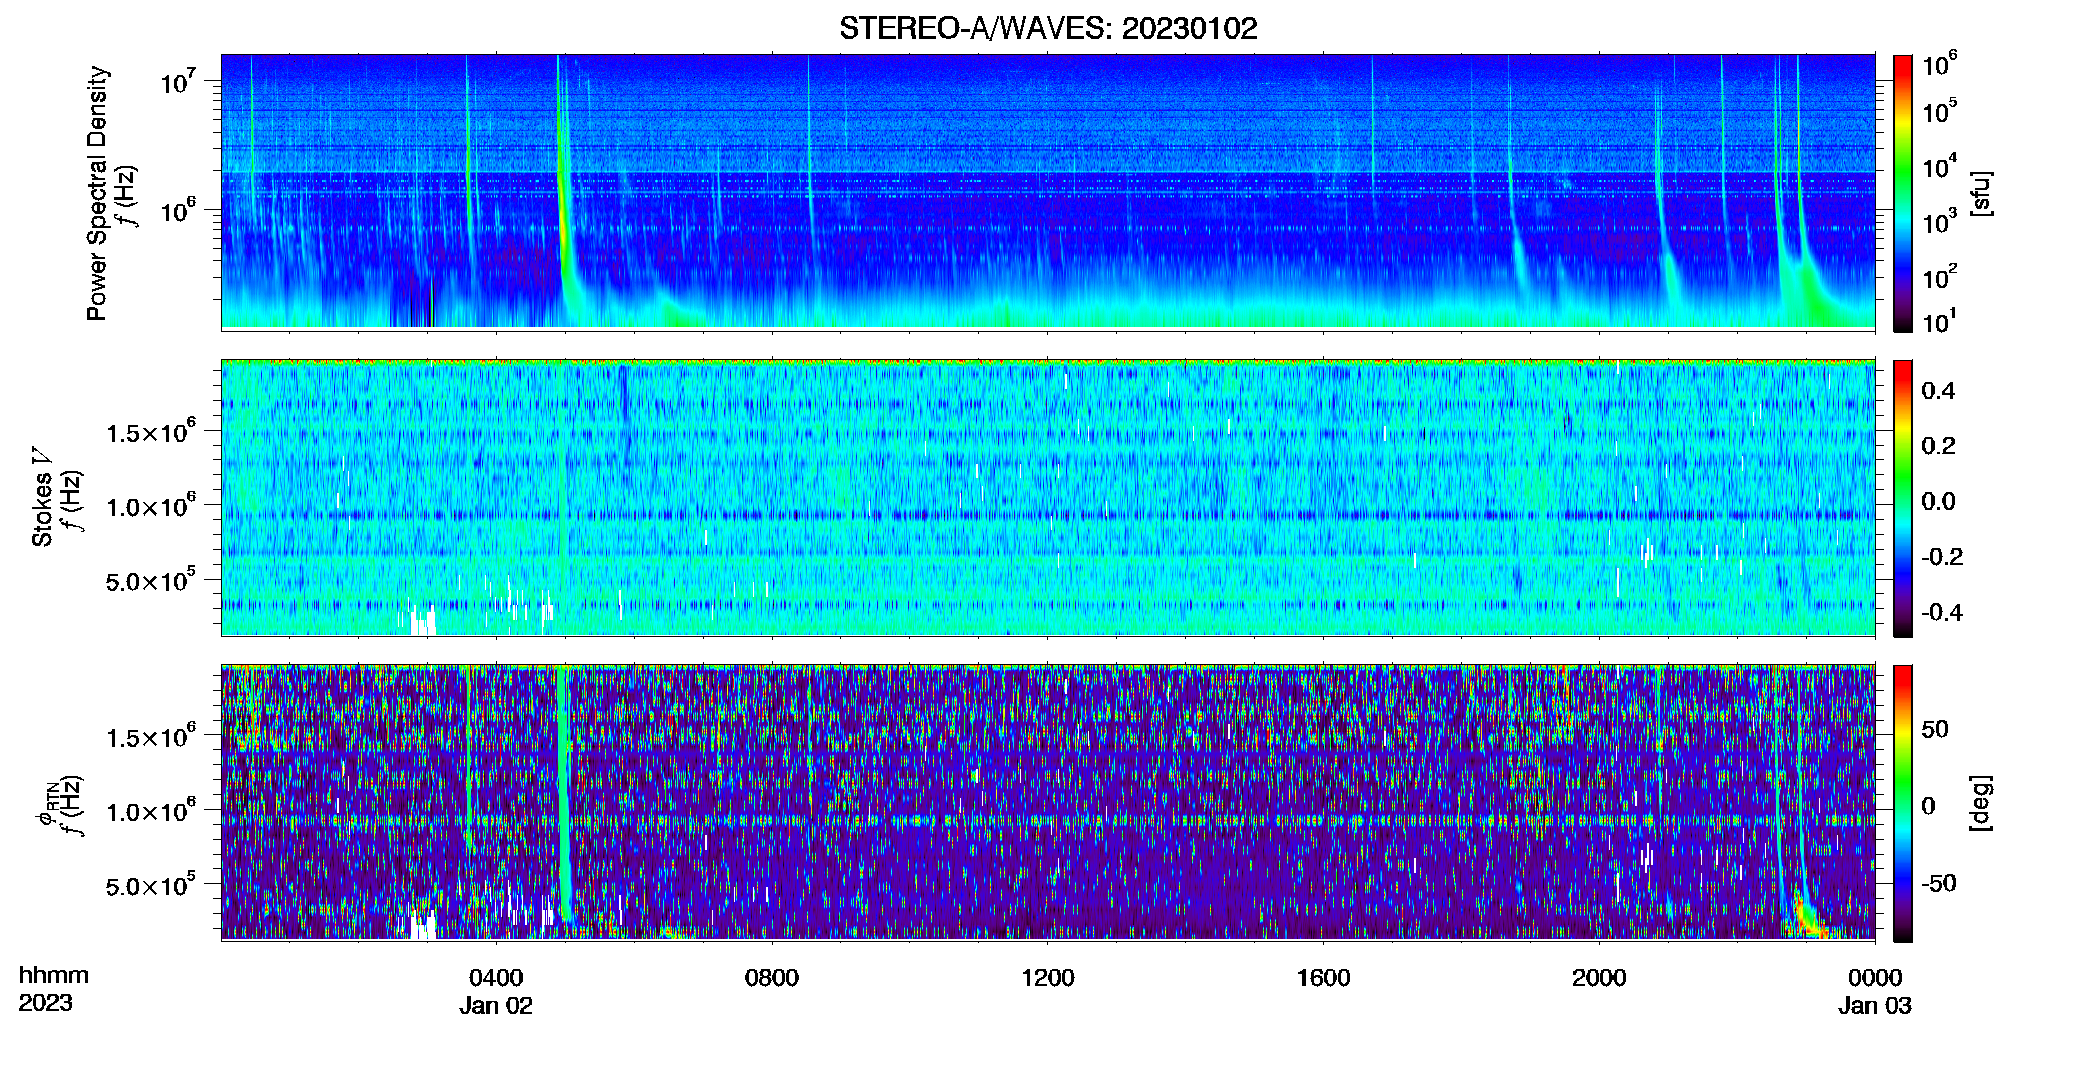Click the "0.4" Stokes V color bar label
This screenshot has width=2096, height=1080.
click(x=1939, y=391)
